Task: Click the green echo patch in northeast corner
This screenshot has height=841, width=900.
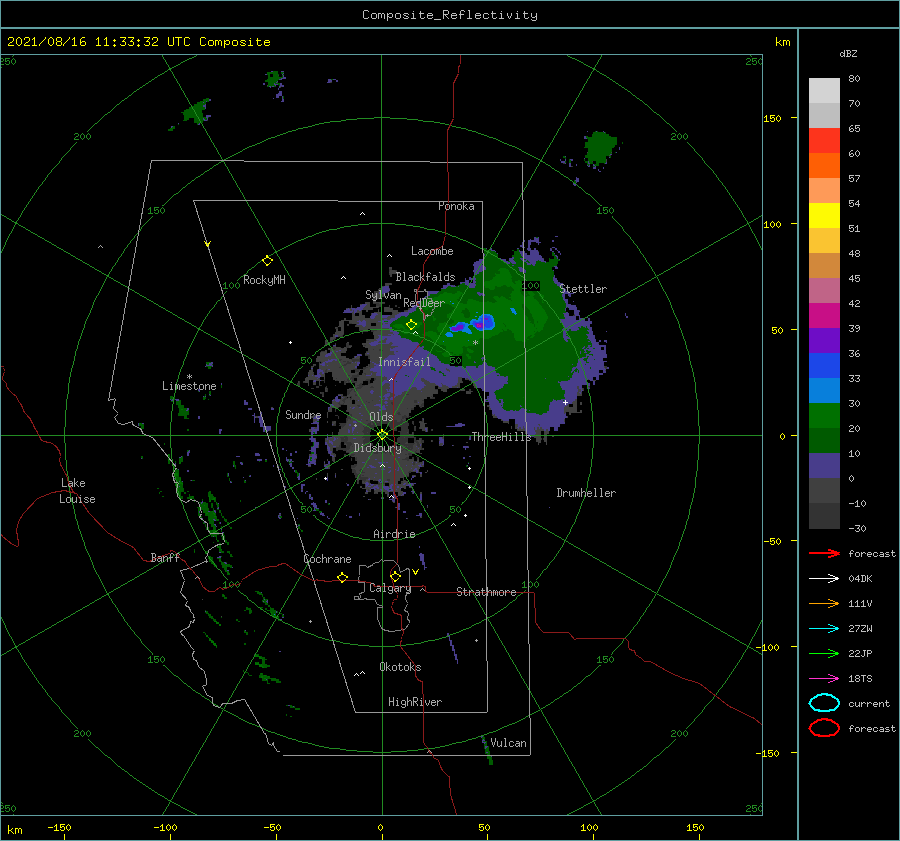Action: pos(600,148)
